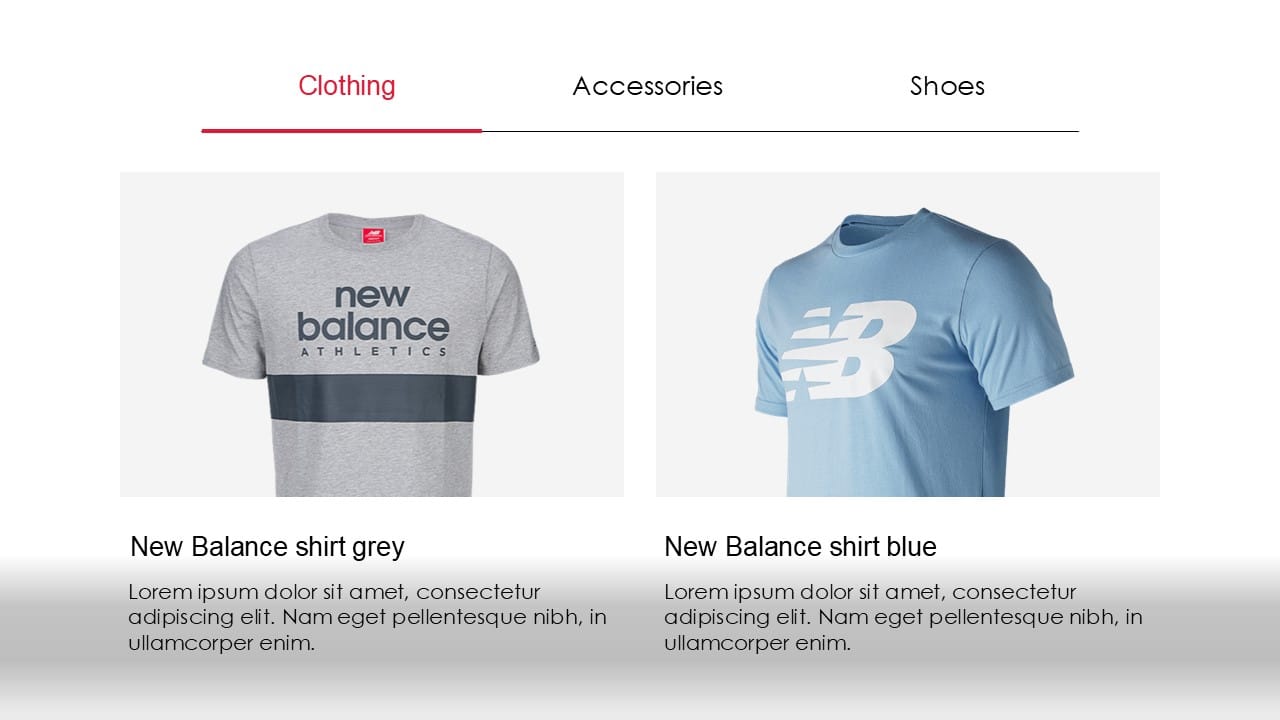
Task: Open the Shoes tab
Action: [947, 87]
